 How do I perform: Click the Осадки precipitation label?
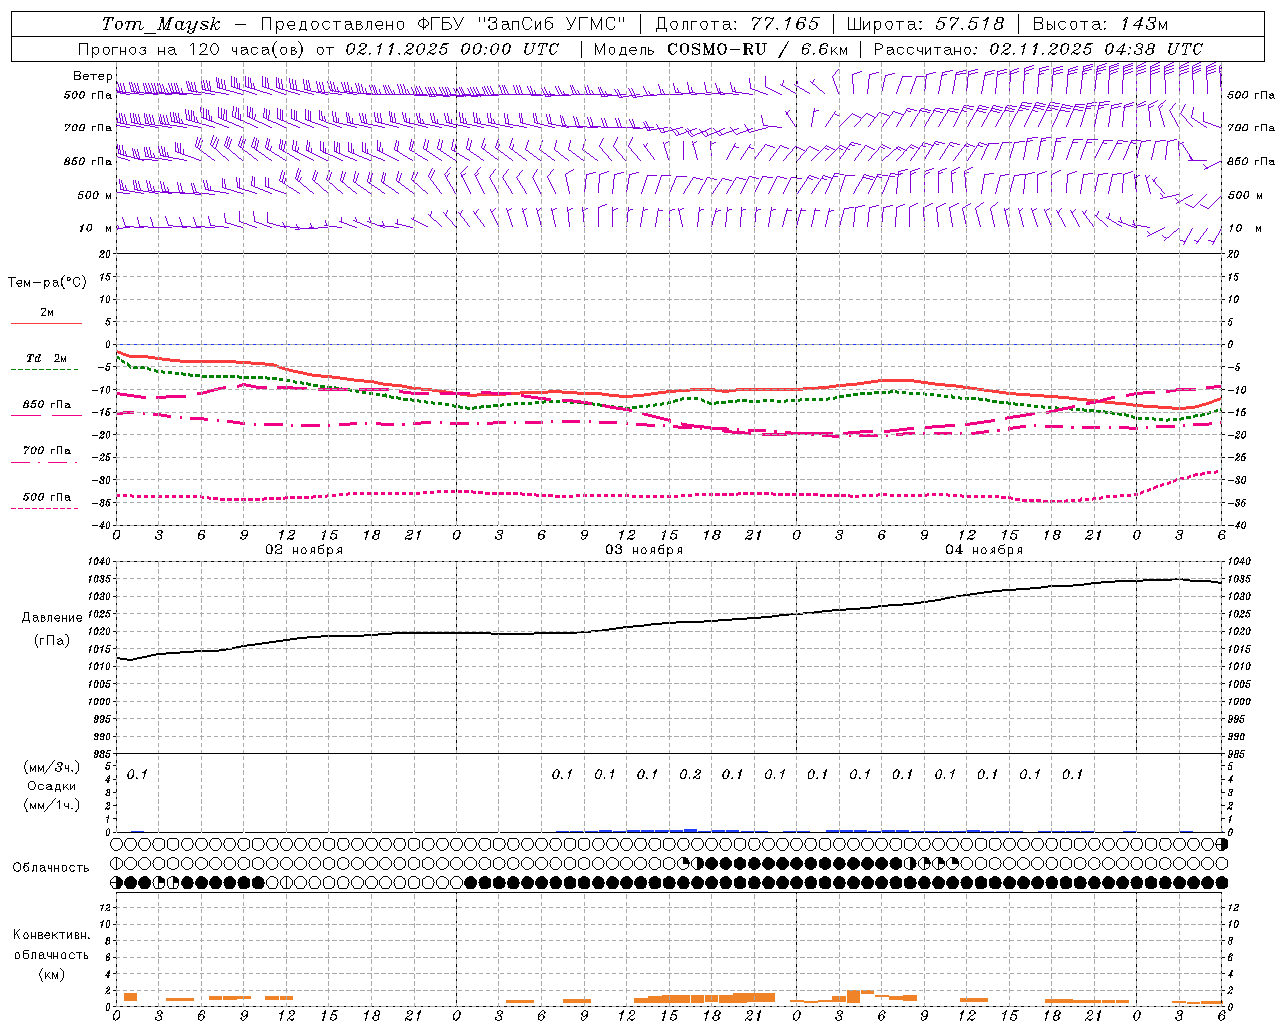[52, 786]
